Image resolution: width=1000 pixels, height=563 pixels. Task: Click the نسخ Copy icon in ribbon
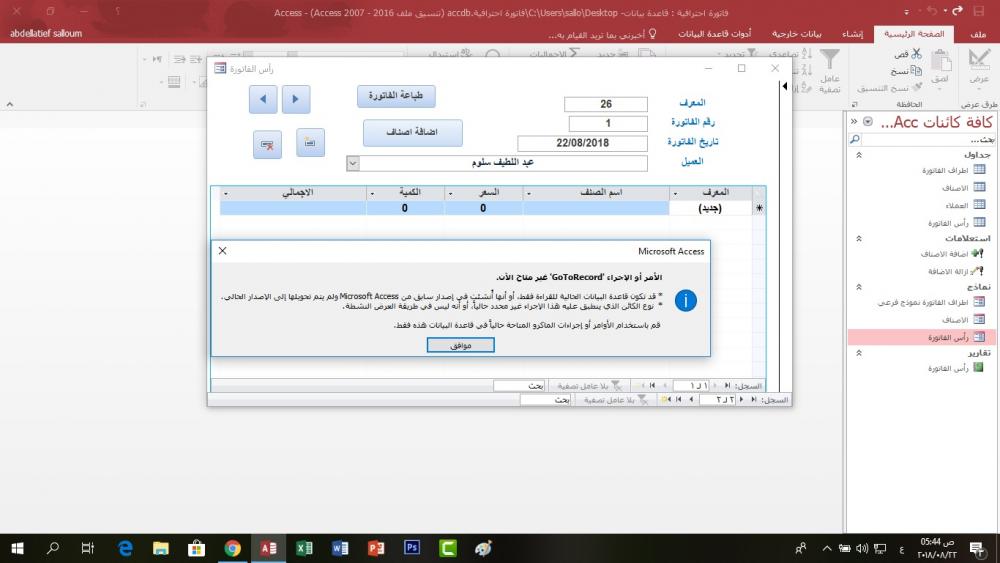click(x=916, y=71)
